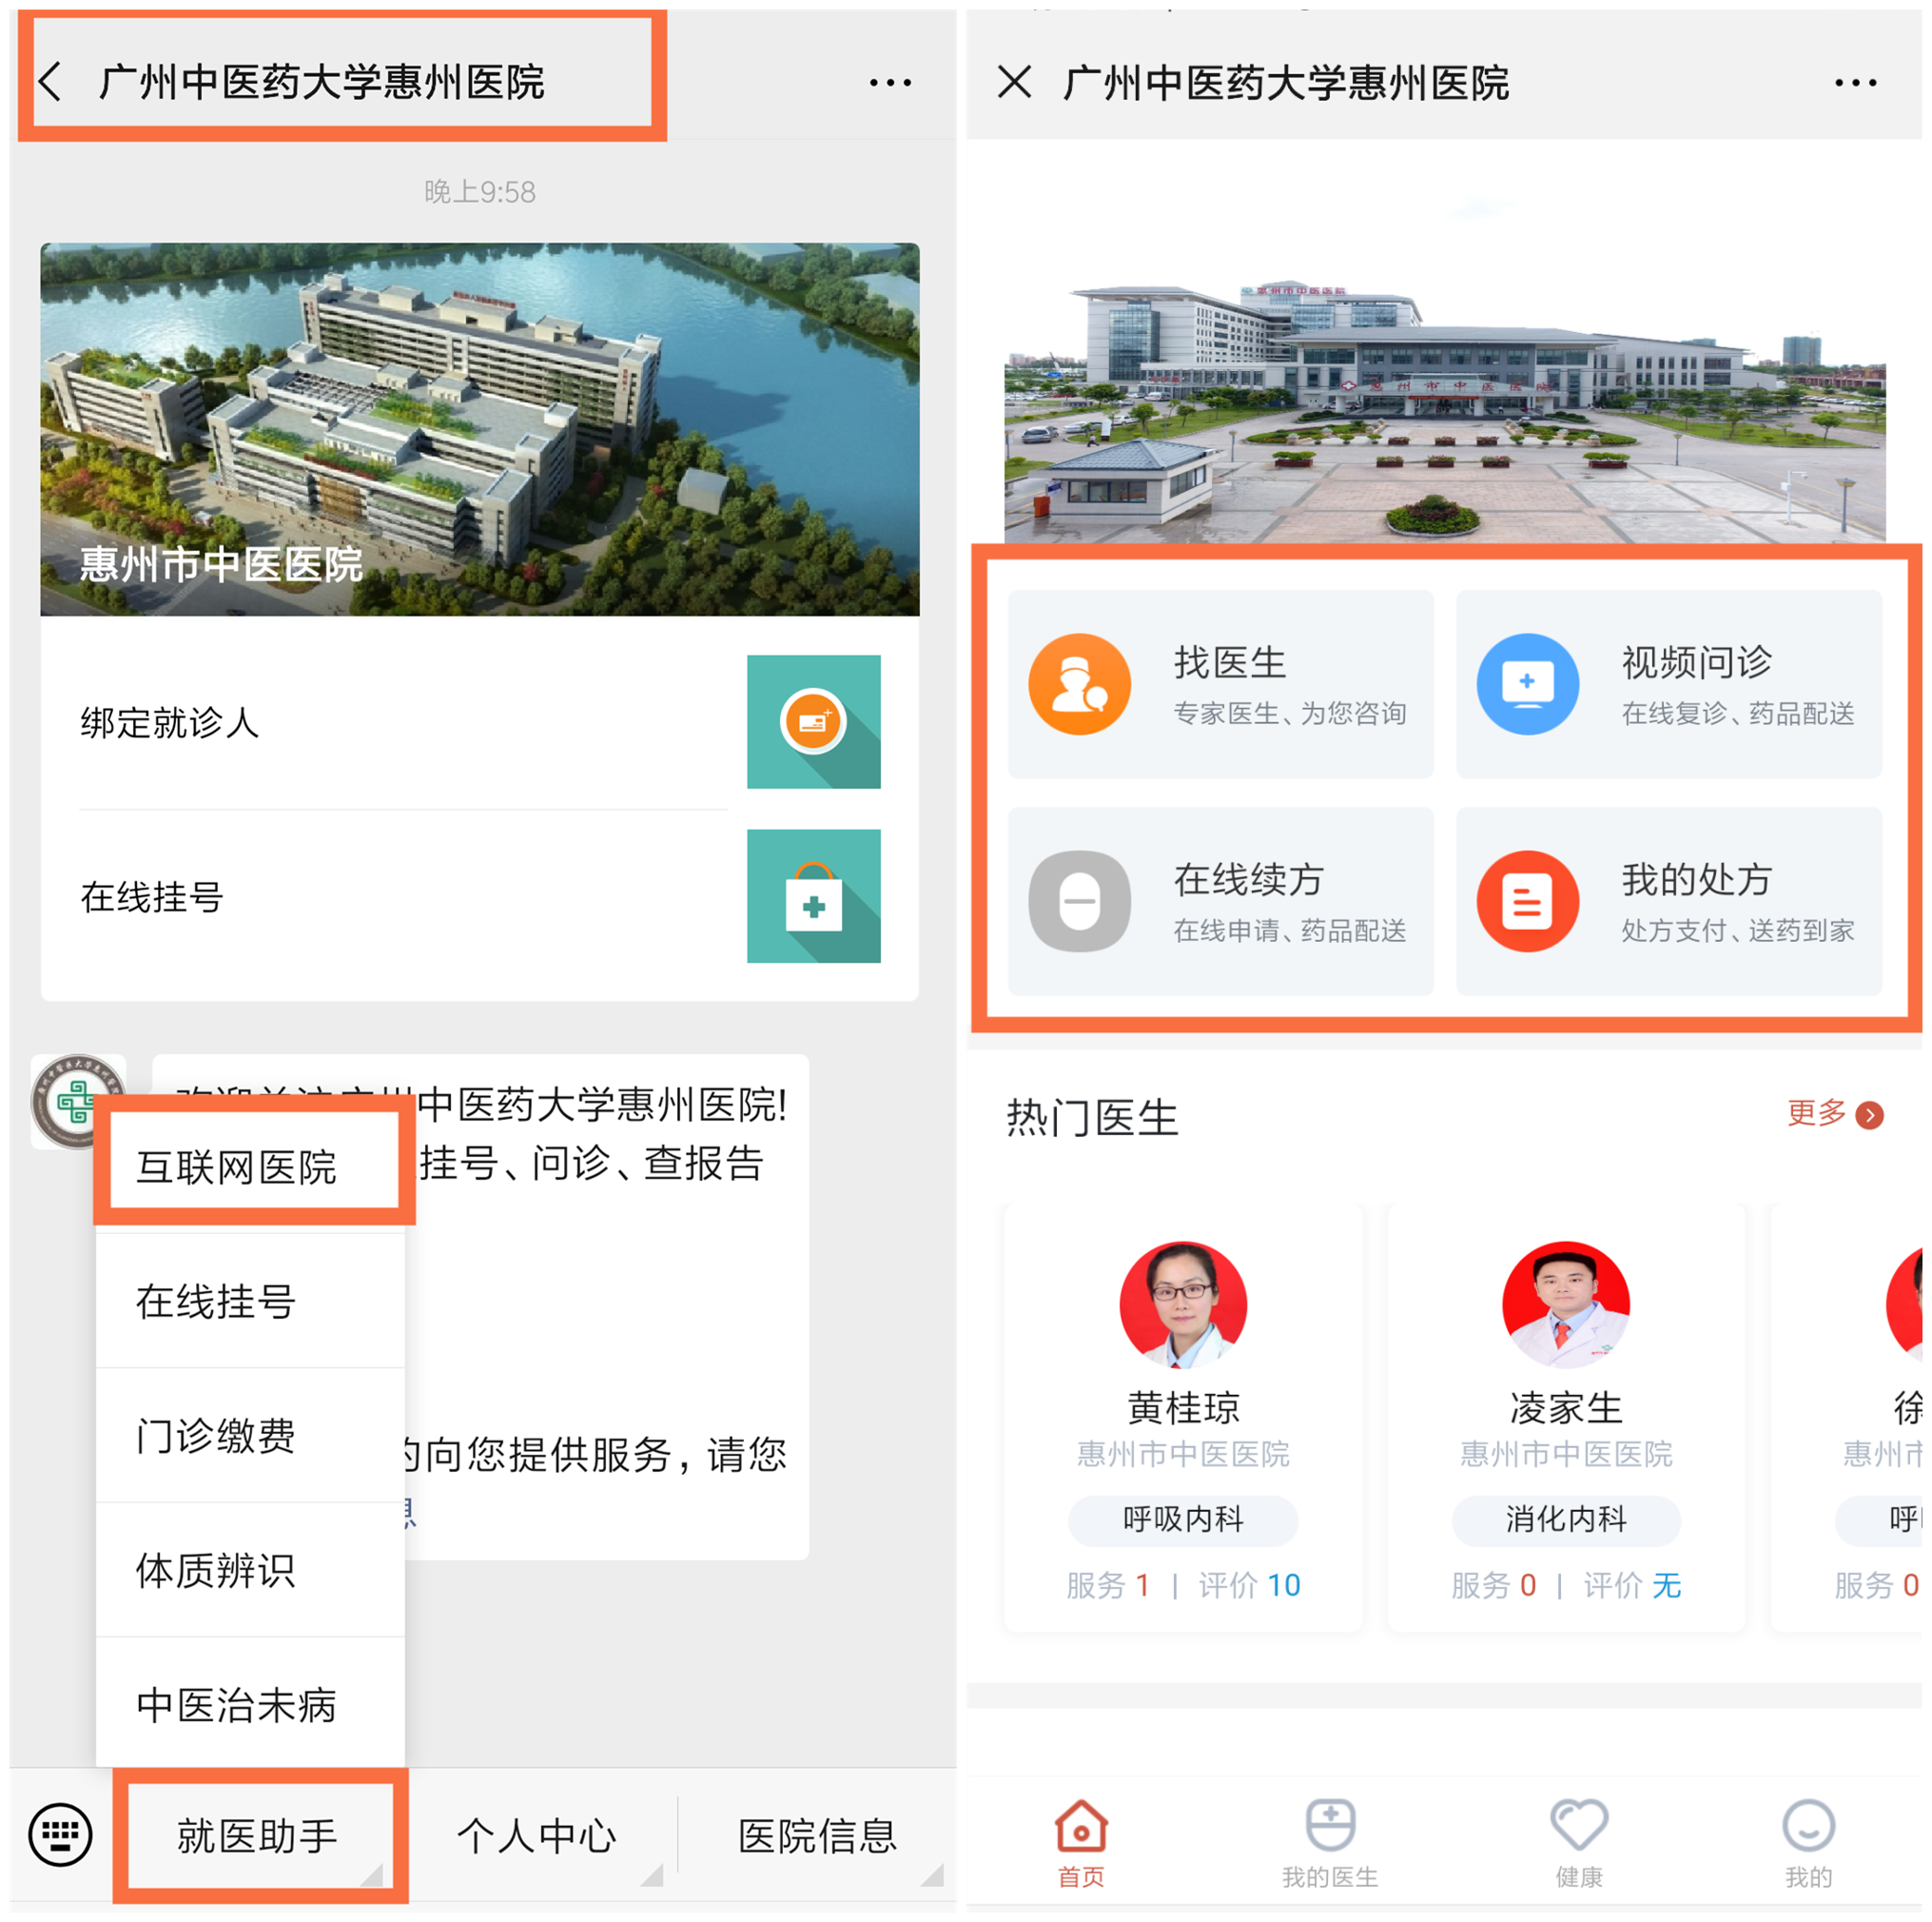Tap the 呼吸内科 department tag

point(1182,1519)
